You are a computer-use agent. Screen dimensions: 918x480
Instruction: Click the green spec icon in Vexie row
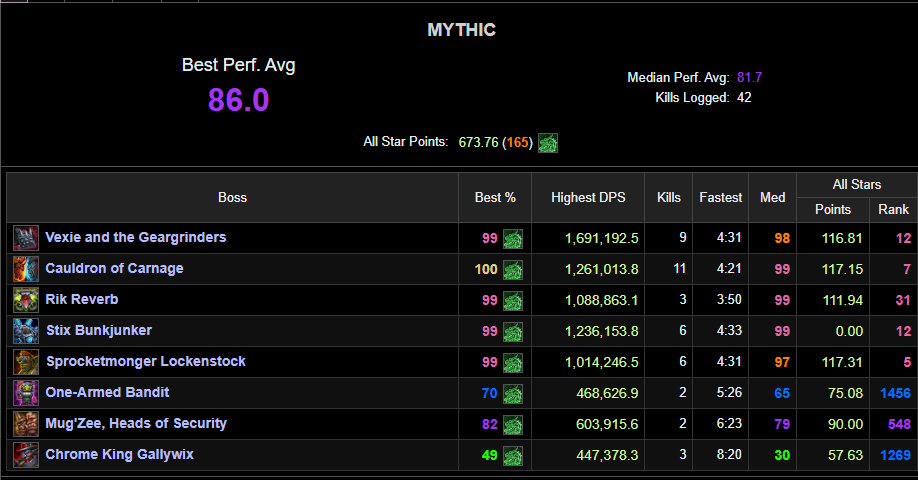[x=513, y=239]
